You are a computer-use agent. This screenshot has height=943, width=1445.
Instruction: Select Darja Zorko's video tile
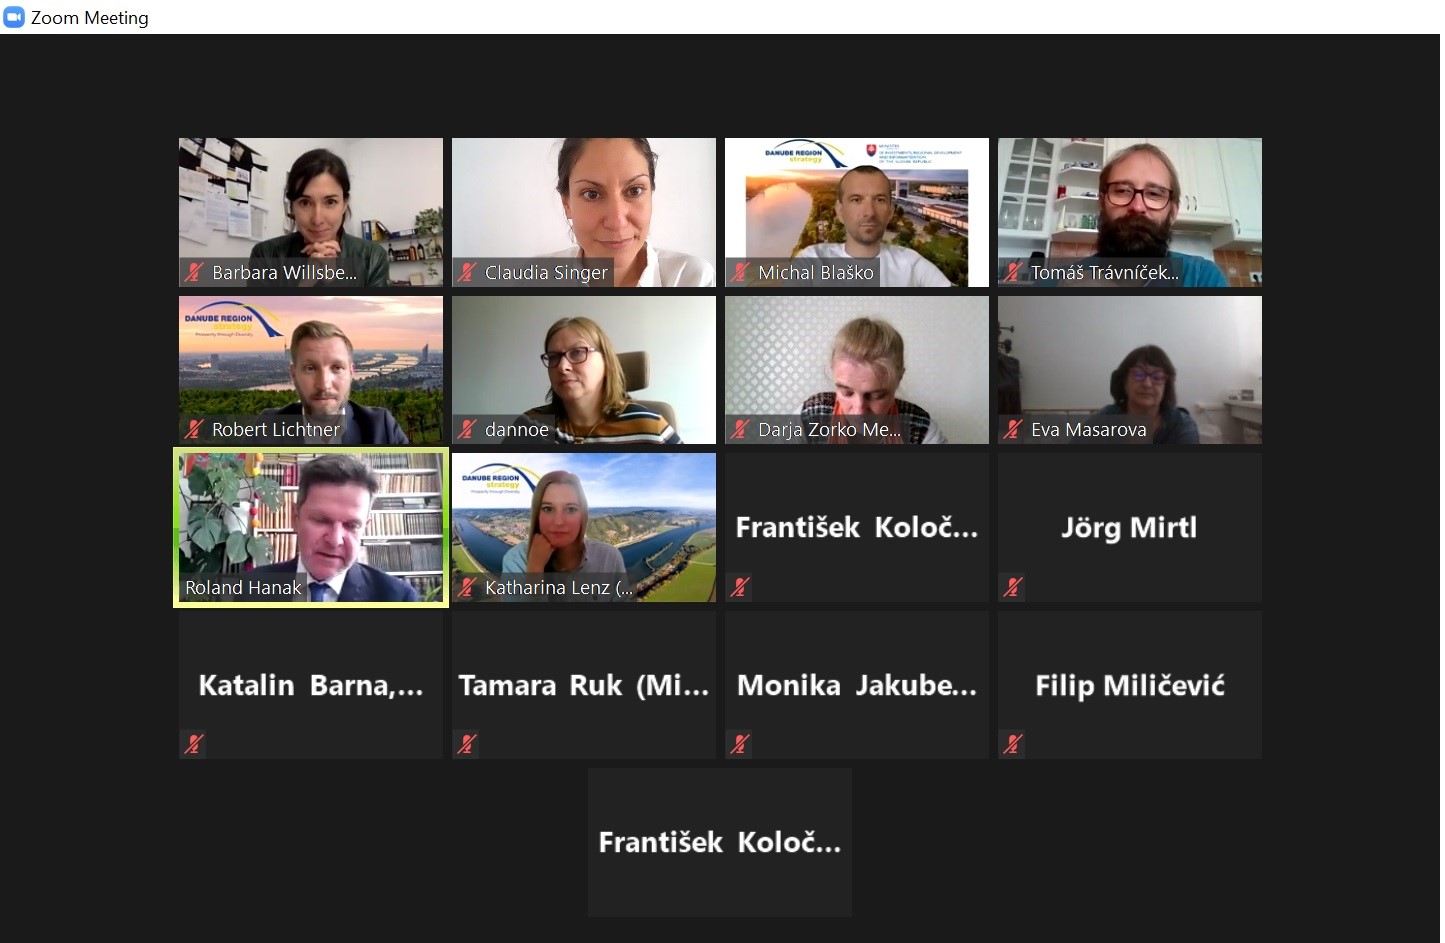857,370
